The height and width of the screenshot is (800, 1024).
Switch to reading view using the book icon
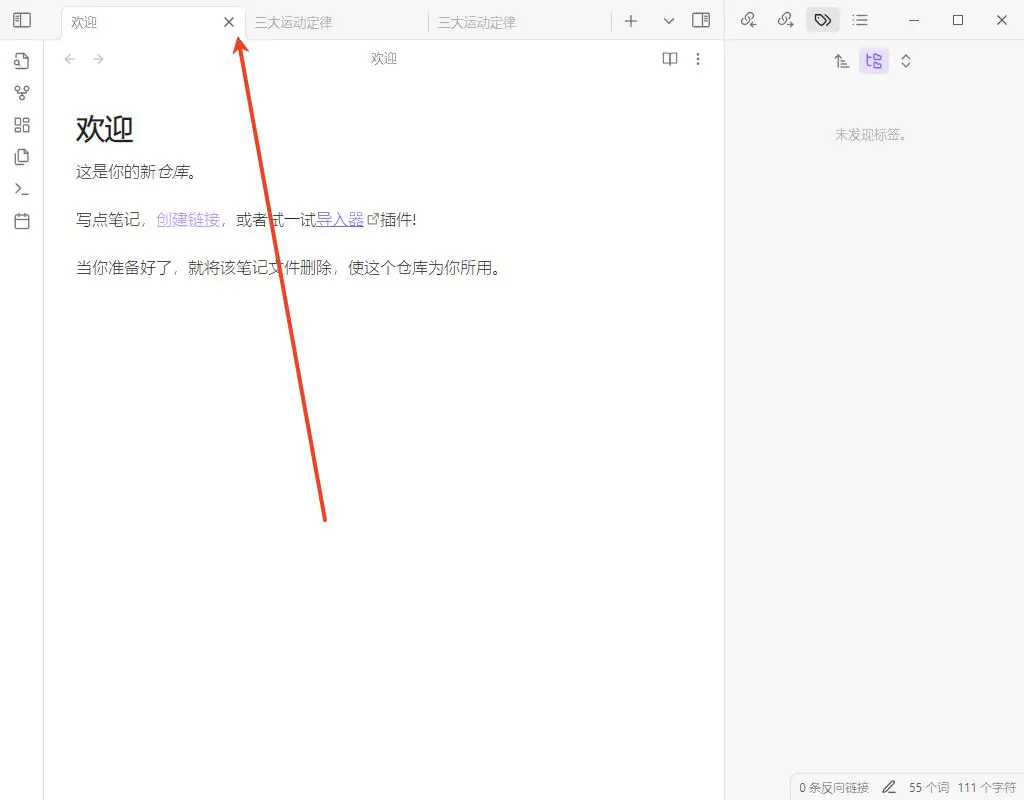point(670,59)
